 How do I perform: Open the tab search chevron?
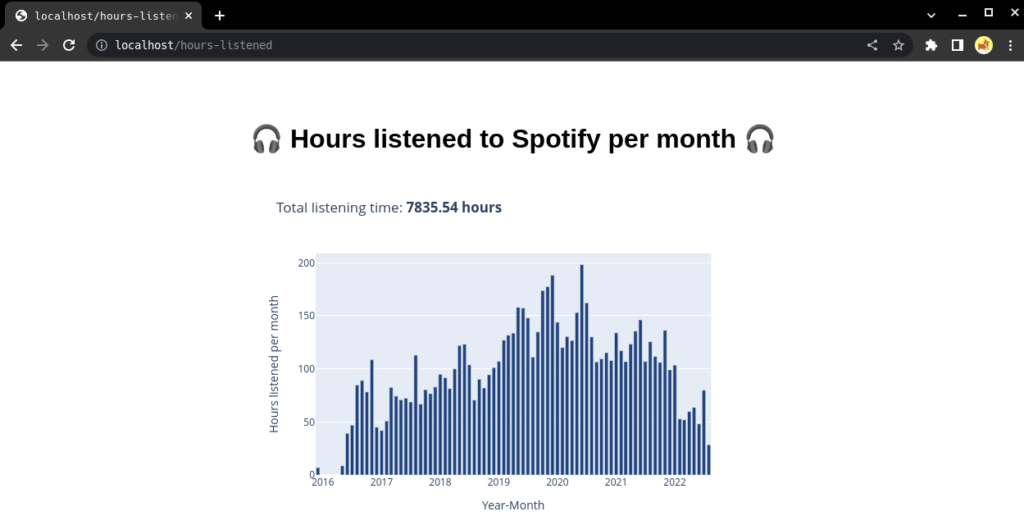(x=931, y=15)
